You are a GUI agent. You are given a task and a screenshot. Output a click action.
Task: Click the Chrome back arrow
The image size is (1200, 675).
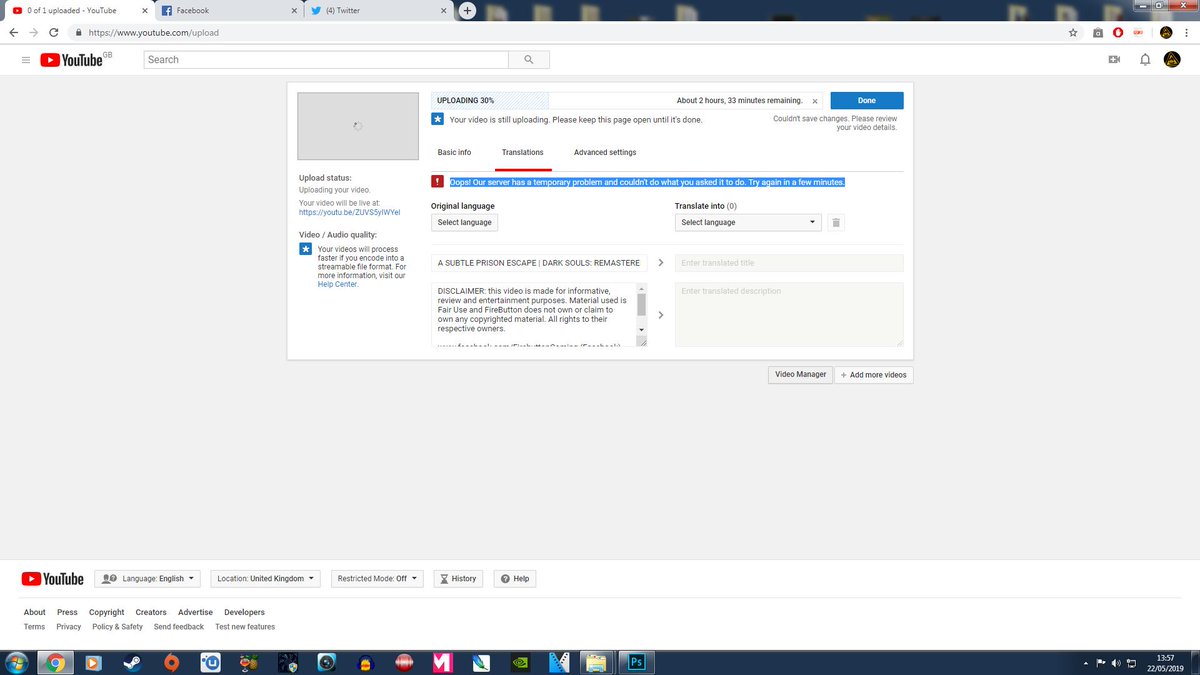pyautogui.click(x=13, y=32)
